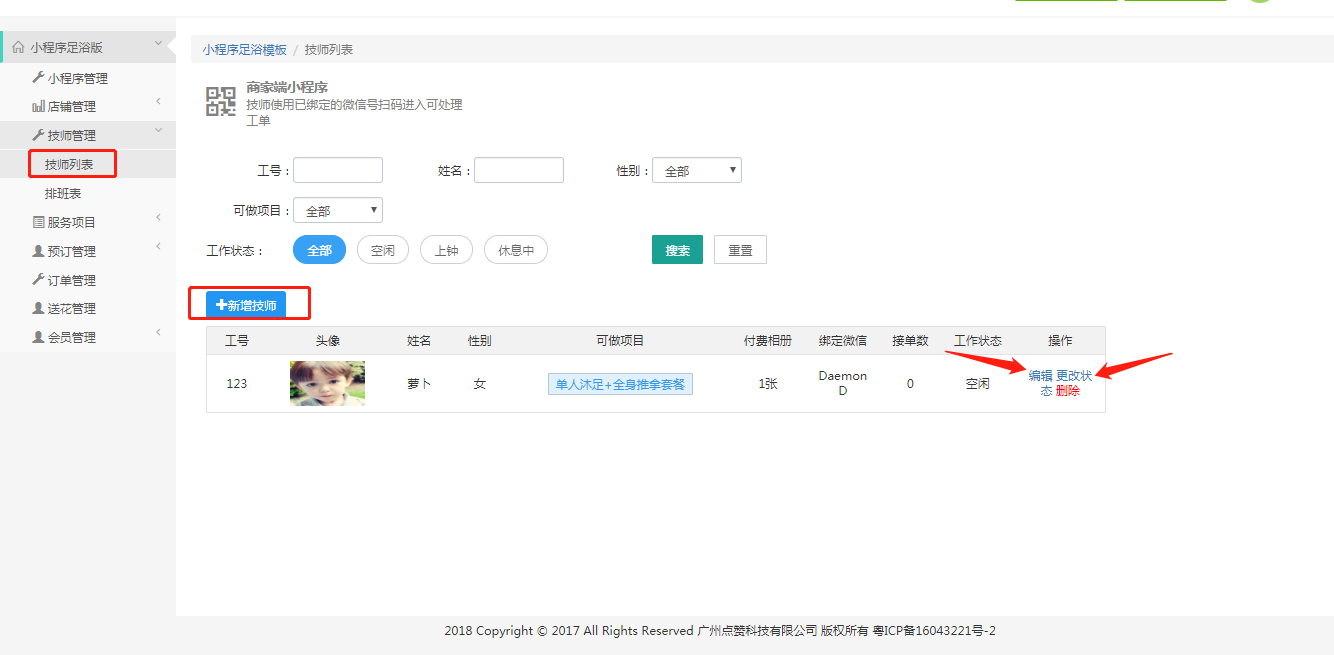Click the 搜索 button

tap(677, 250)
